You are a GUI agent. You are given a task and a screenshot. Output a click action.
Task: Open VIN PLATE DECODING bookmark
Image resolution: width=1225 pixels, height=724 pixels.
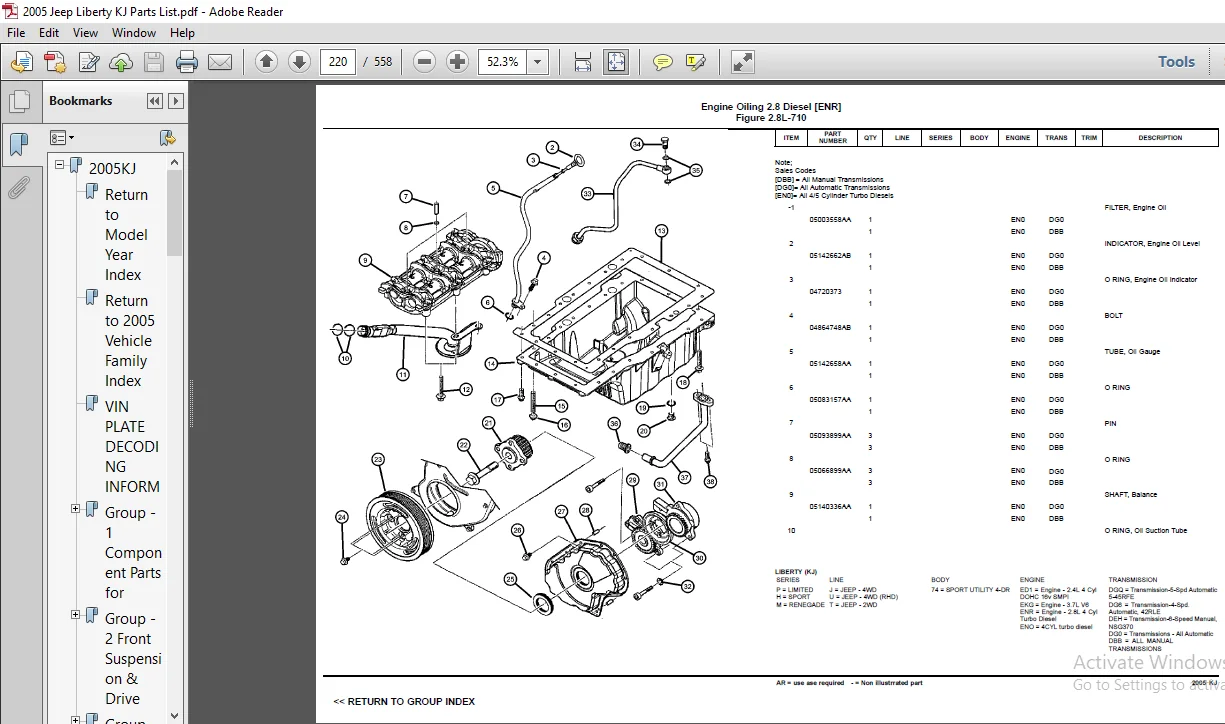[132, 447]
